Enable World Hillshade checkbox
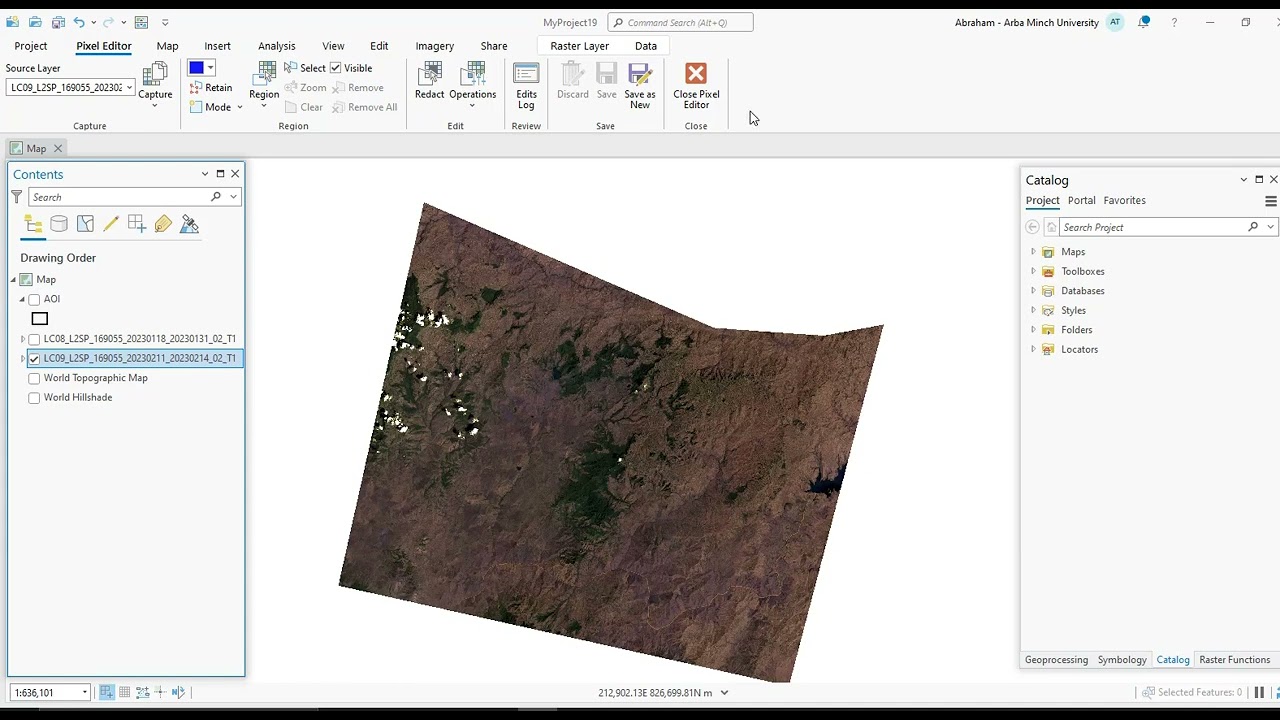The width and height of the screenshot is (1280, 720). pyautogui.click(x=34, y=398)
